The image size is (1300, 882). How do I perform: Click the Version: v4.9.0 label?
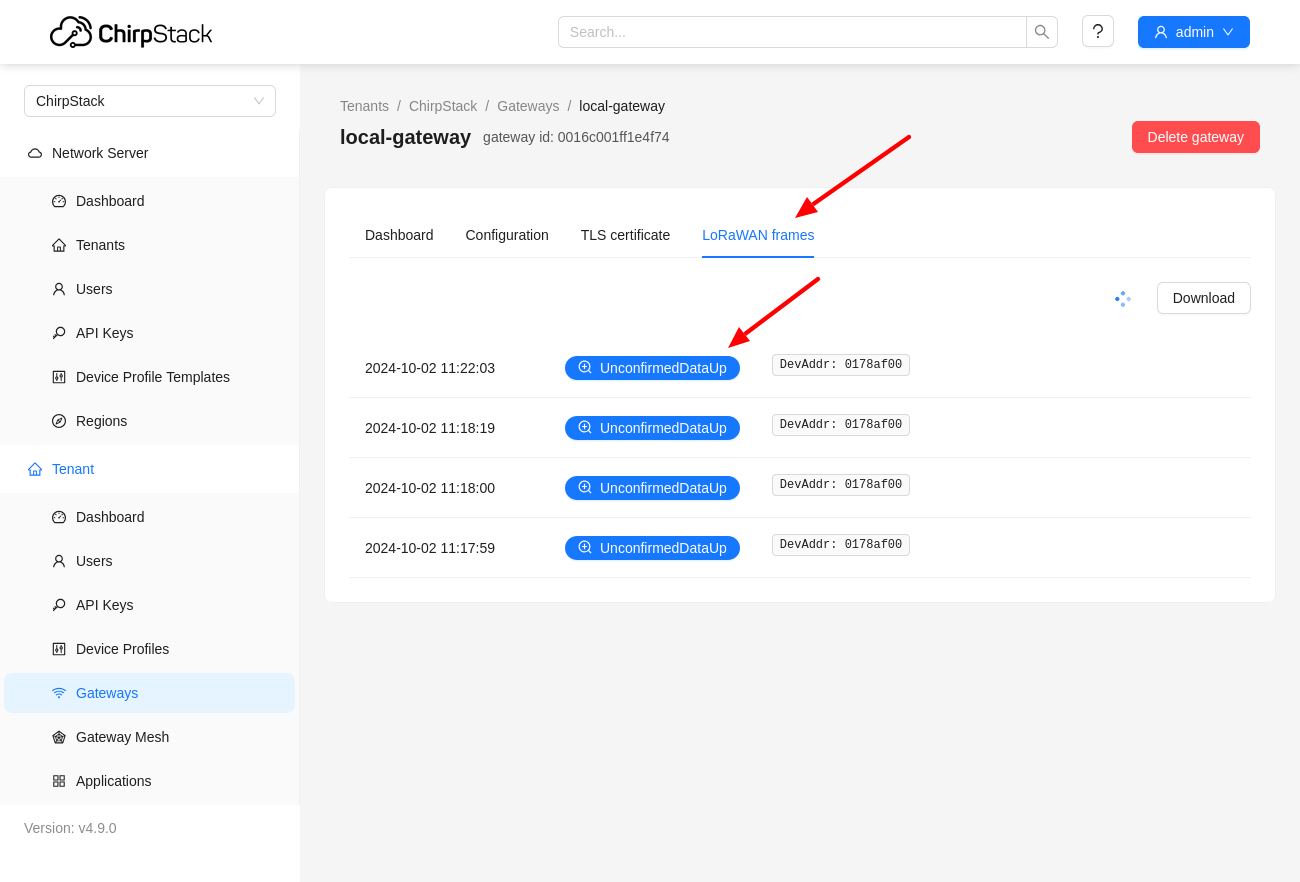coord(70,828)
